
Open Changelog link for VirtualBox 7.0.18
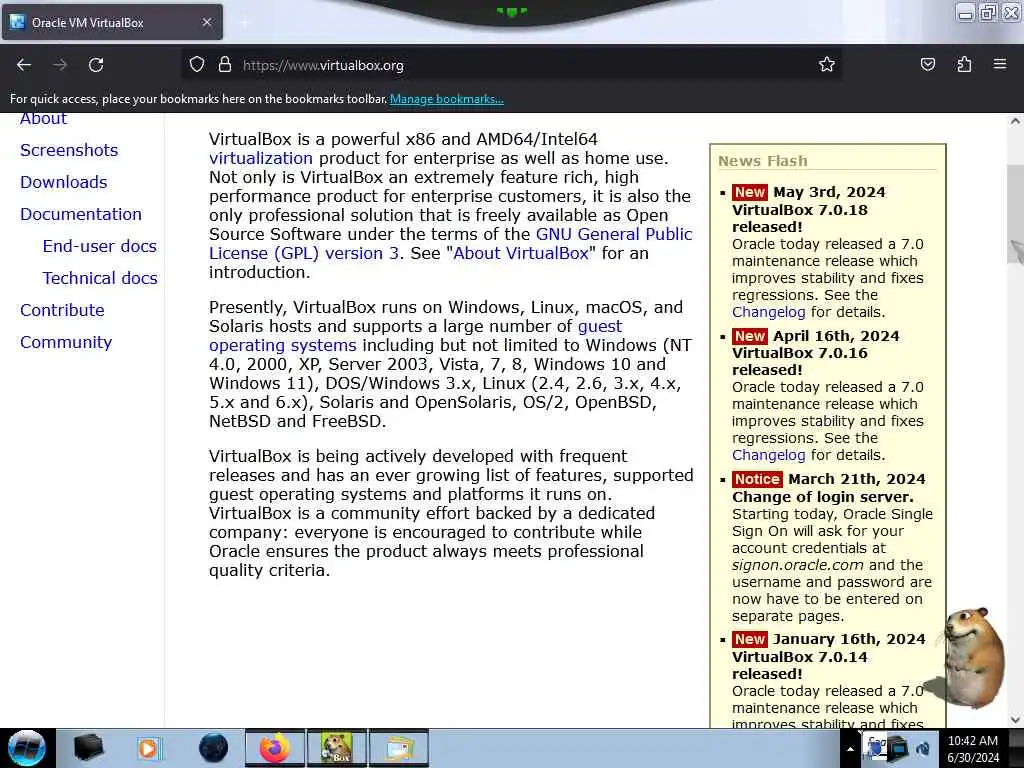(x=769, y=312)
